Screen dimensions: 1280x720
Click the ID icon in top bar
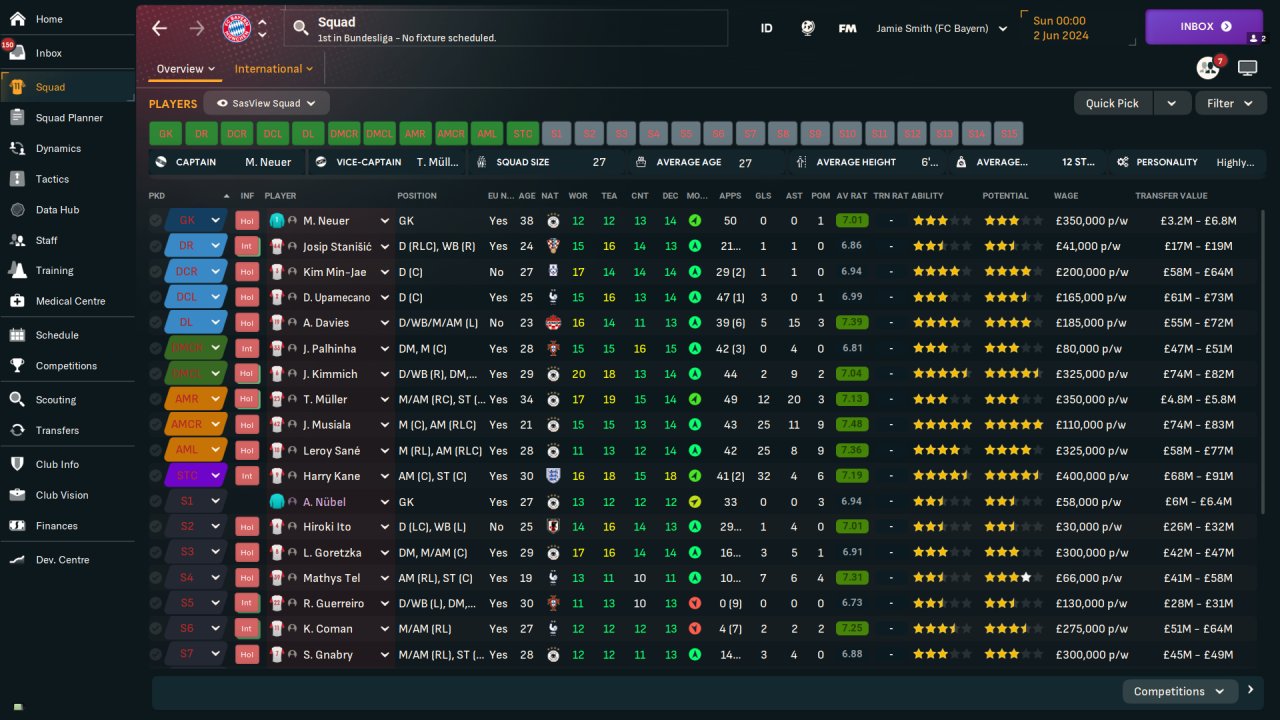click(x=767, y=28)
